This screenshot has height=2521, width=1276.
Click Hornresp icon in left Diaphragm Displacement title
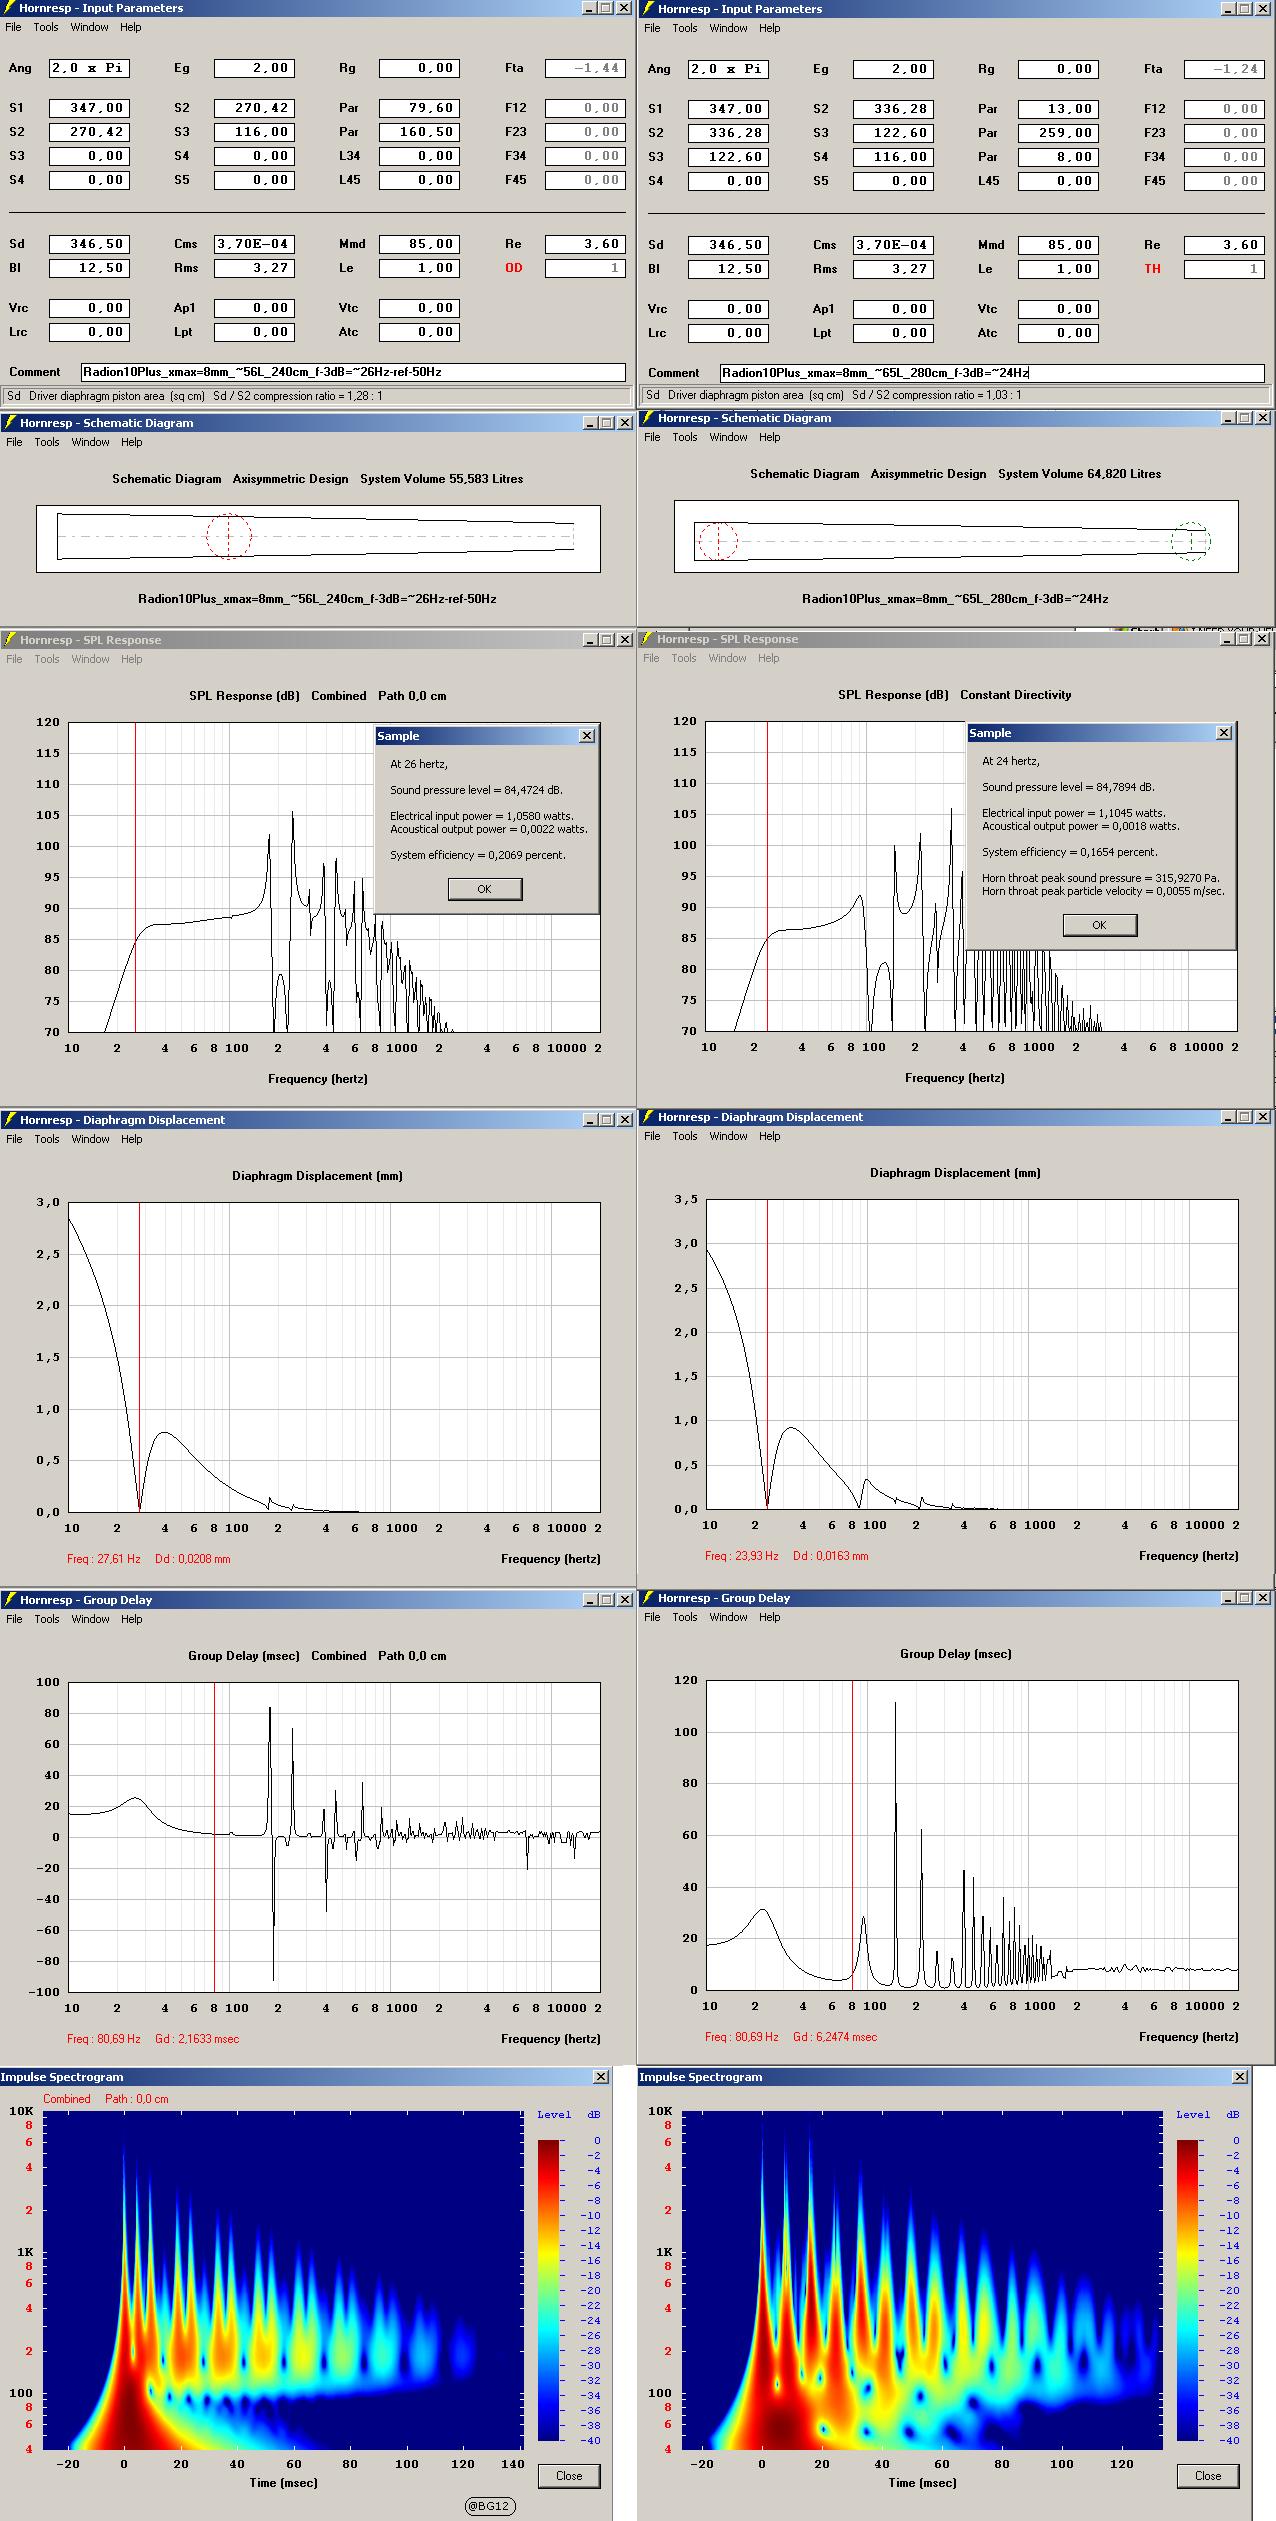pos(9,1120)
